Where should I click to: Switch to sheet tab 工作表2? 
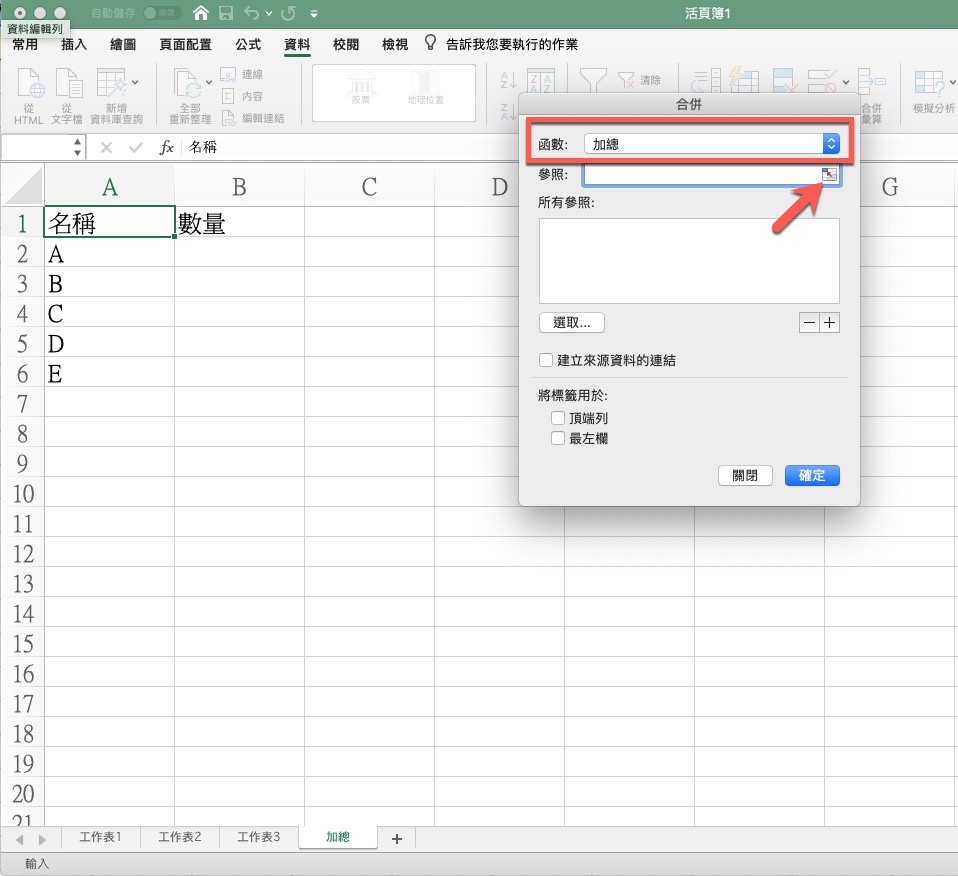180,837
